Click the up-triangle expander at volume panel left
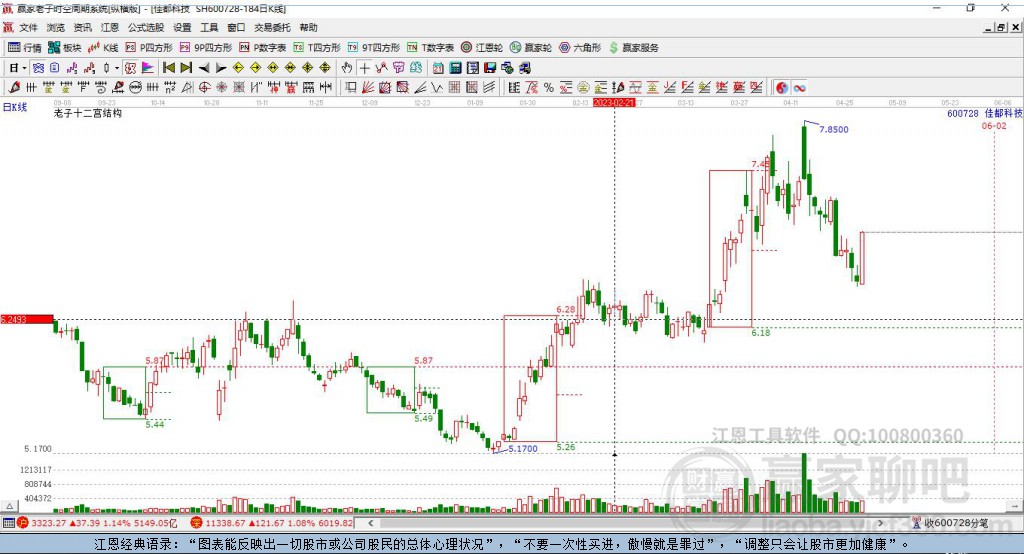The width and height of the screenshot is (1024, 554). [x=9, y=506]
